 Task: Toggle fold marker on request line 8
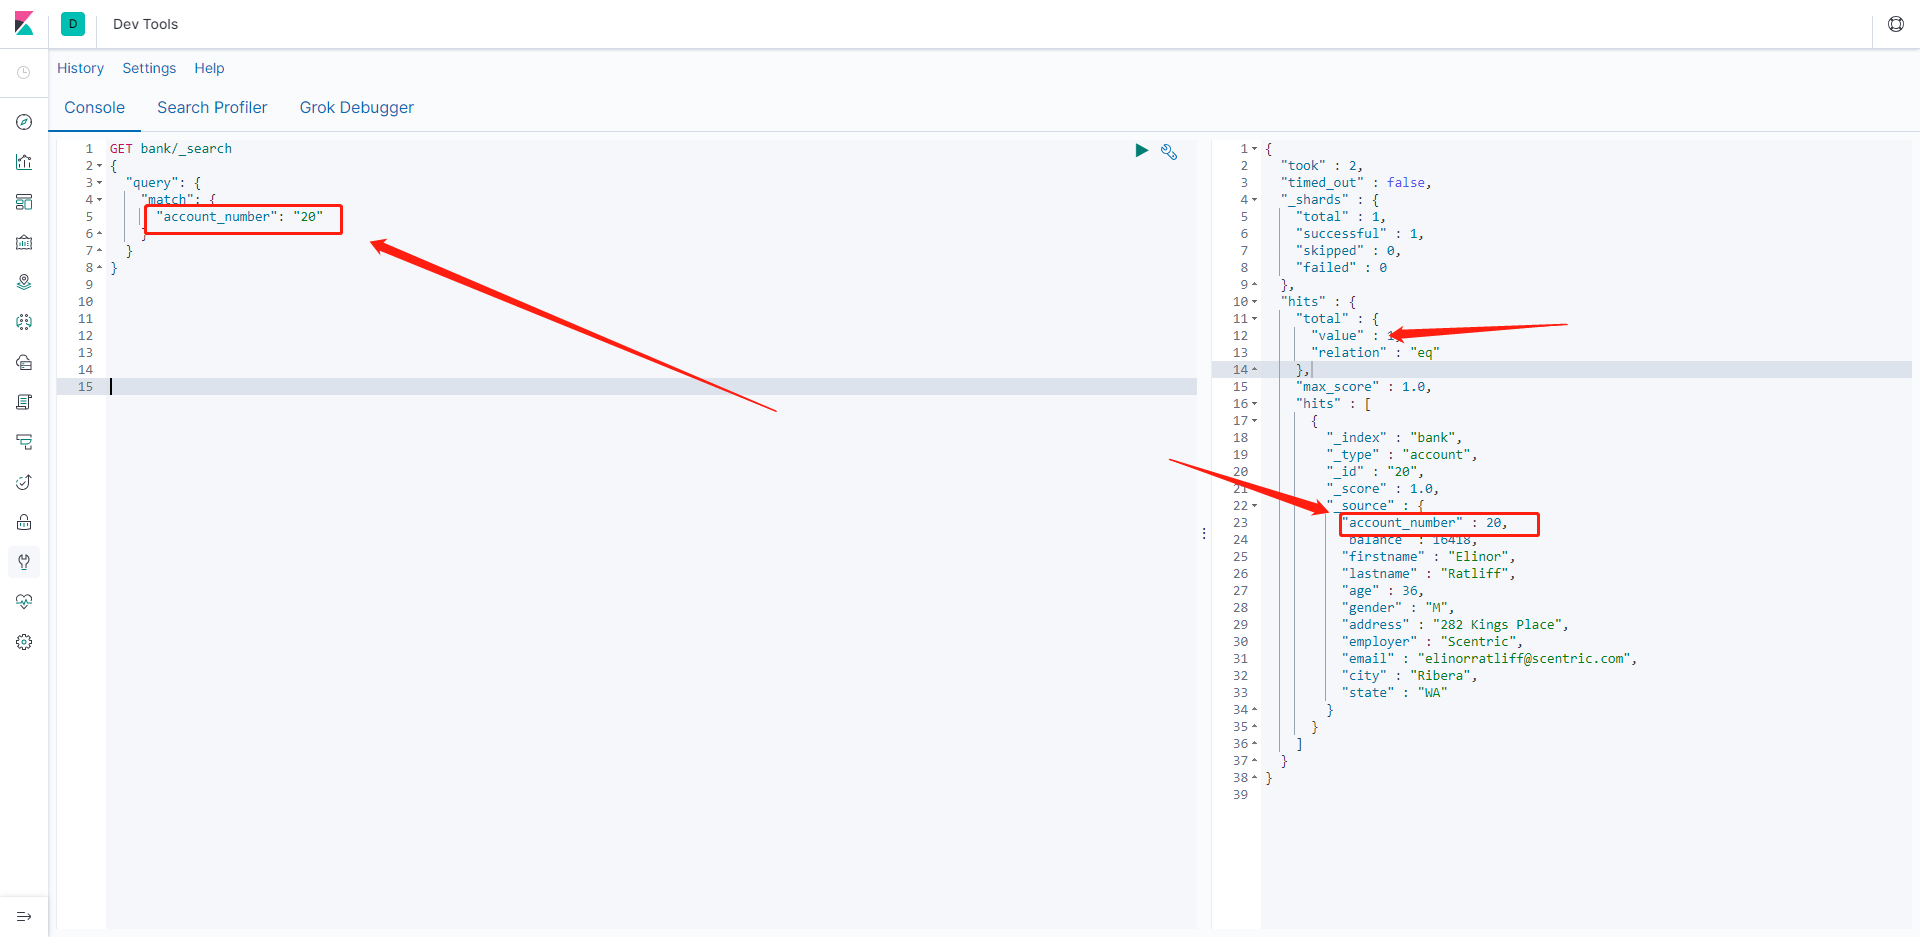(99, 268)
